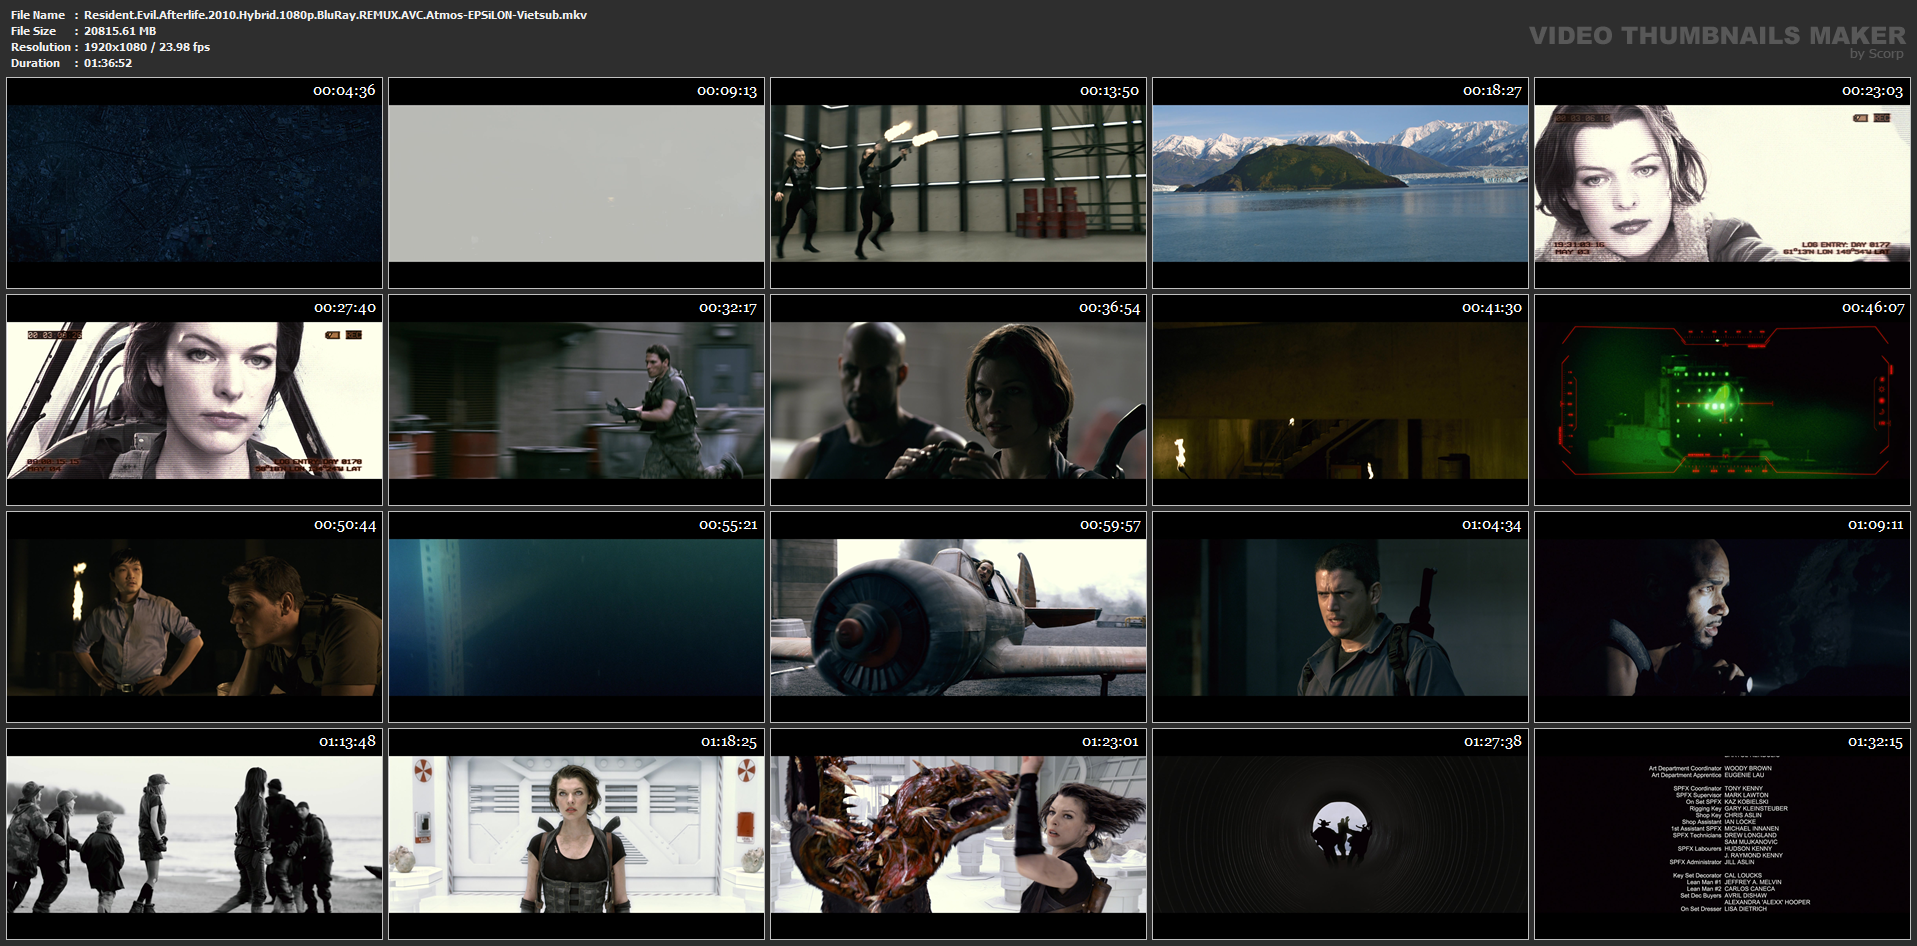1917x946 pixels.
Task: Open the dark thumbnail at 00:41:30
Action: click(1340, 400)
